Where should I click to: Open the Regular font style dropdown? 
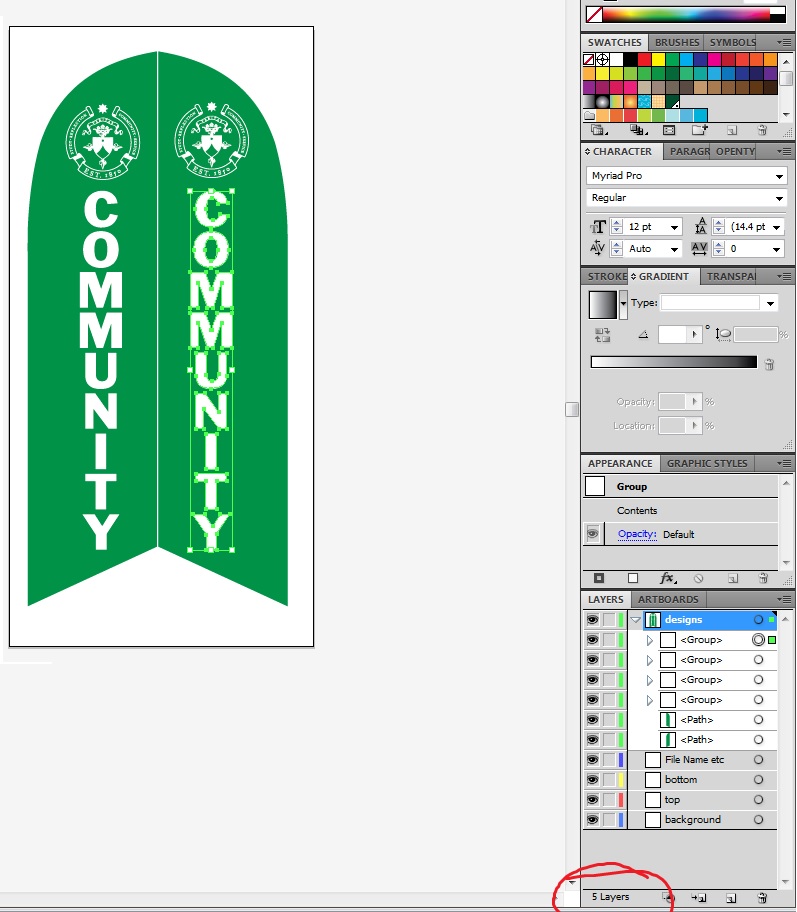click(779, 198)
